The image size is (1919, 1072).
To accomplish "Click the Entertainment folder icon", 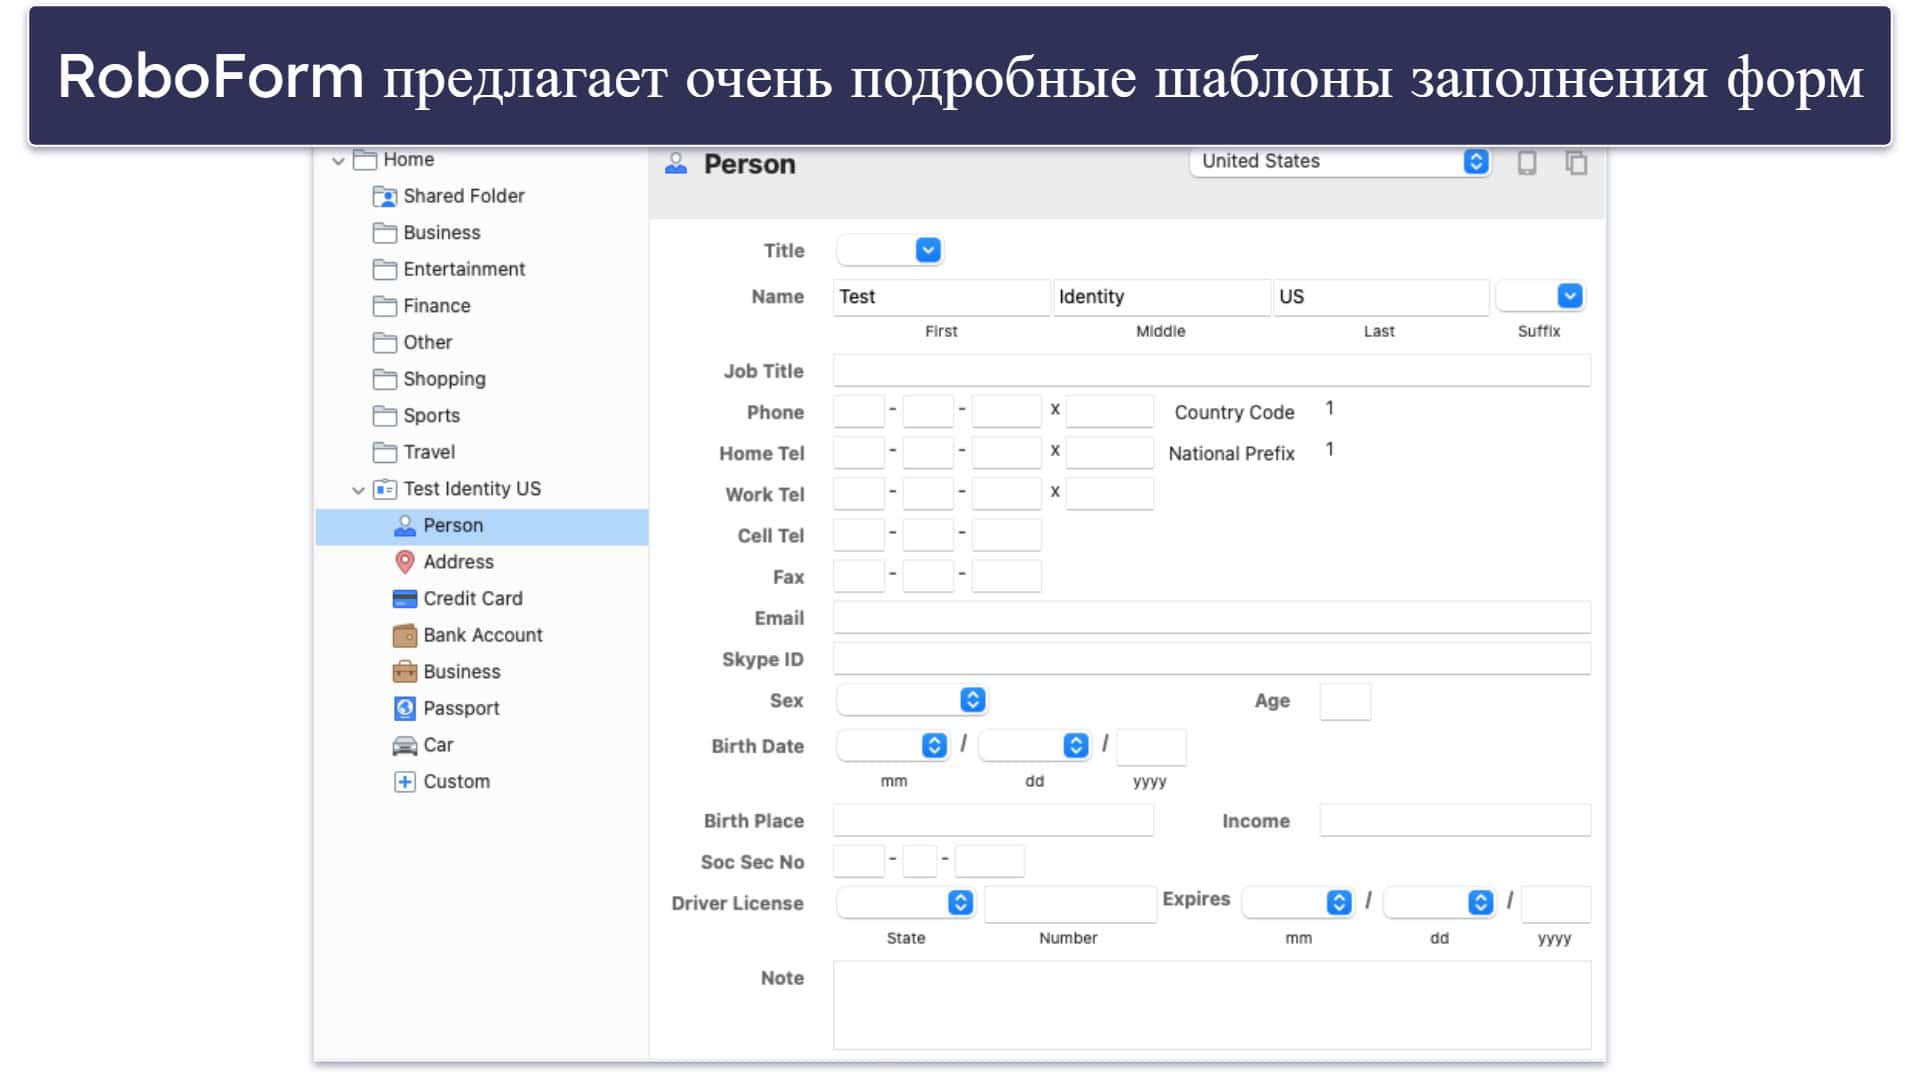I will click(385, 269).
